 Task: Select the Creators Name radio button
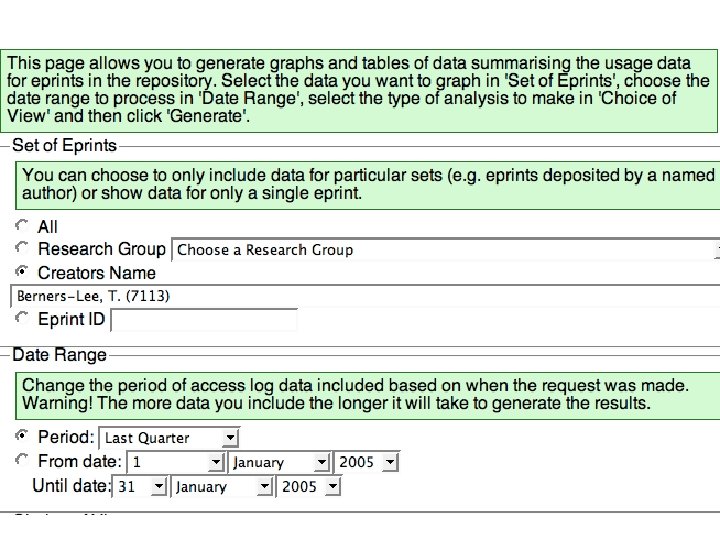coord(22,272)
